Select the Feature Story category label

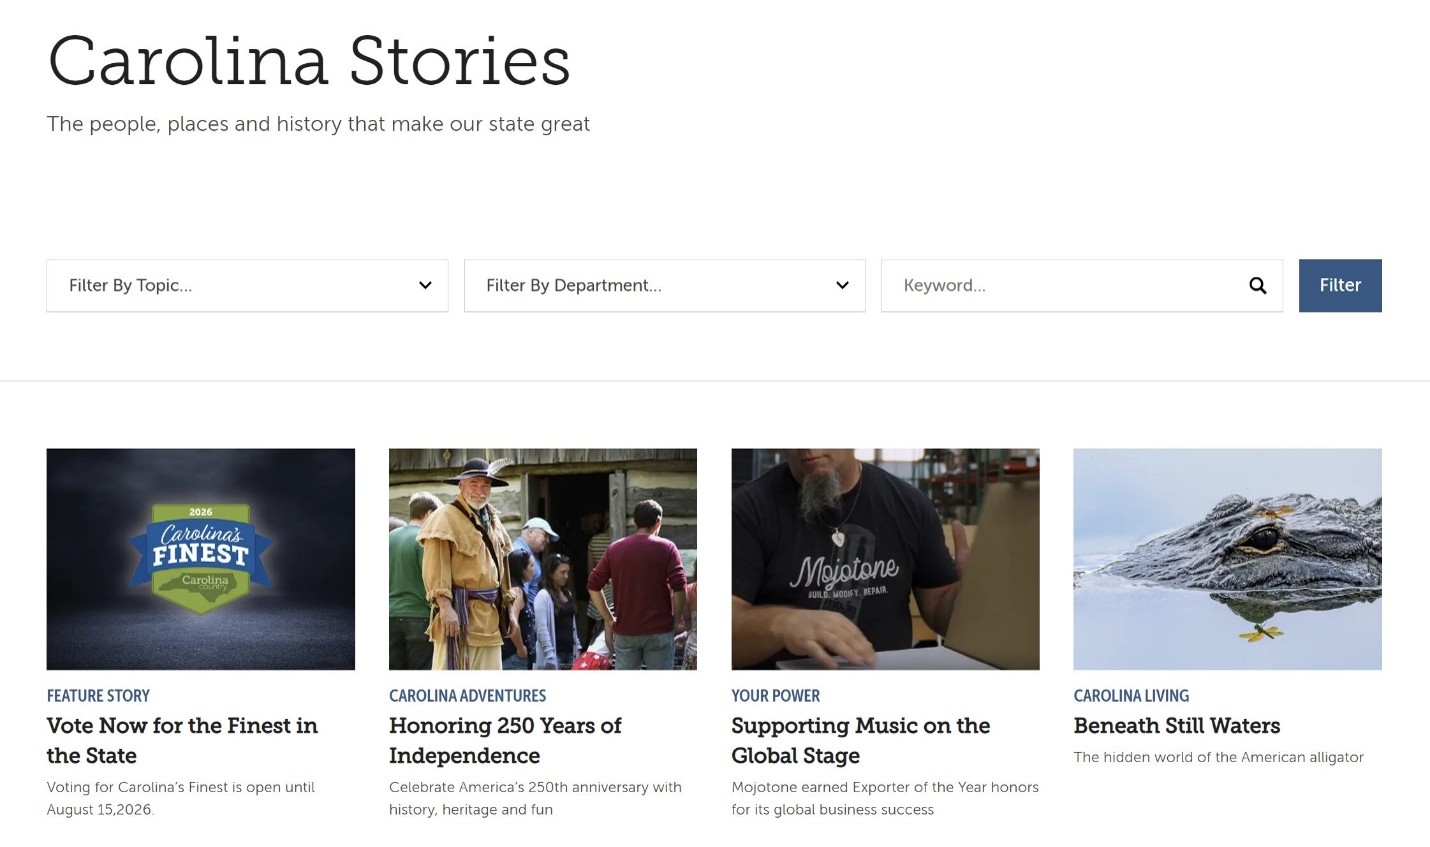[x=98, y=696]
